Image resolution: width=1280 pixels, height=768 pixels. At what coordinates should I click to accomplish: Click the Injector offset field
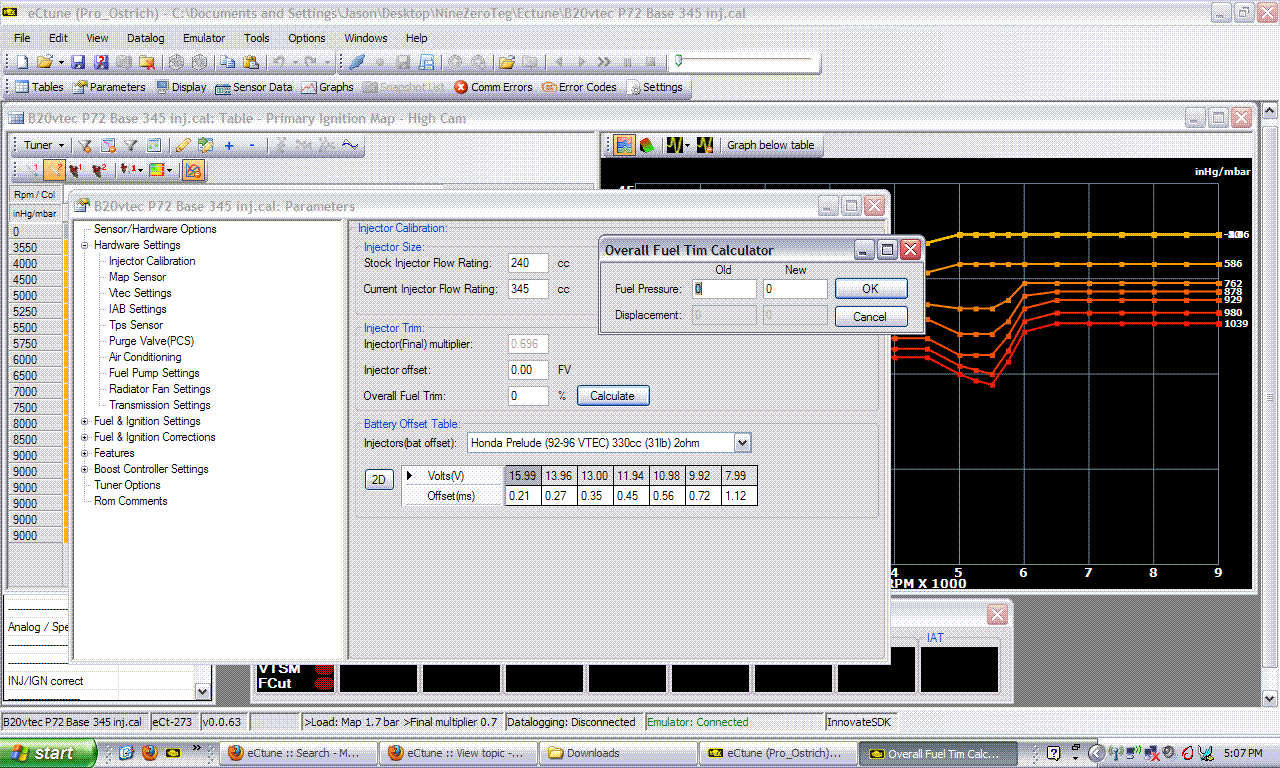pyautogui.click(x=528, y=370)
